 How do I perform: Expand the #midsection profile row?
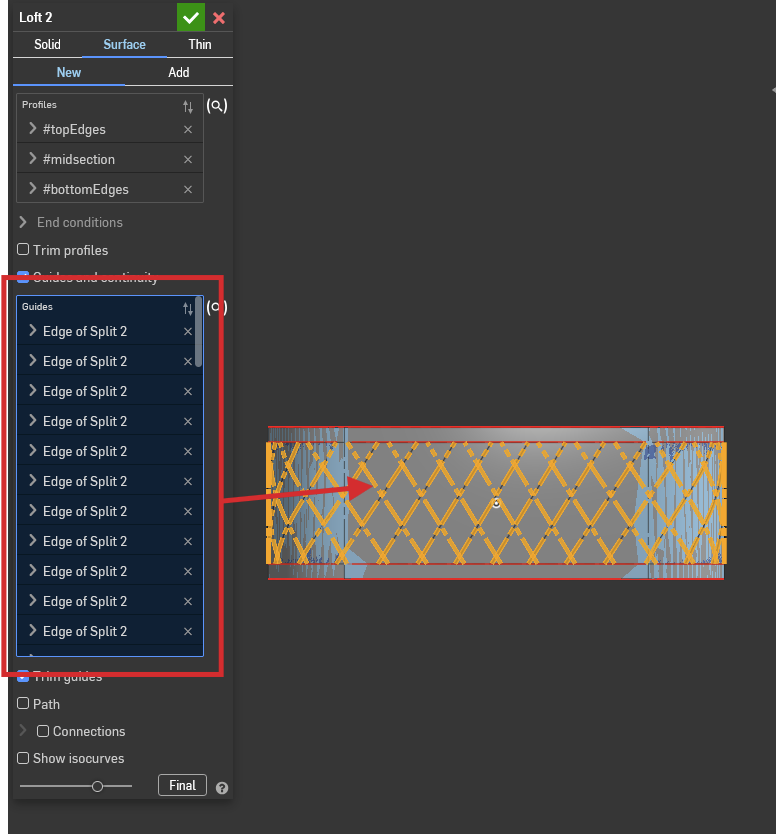(32, 158)
